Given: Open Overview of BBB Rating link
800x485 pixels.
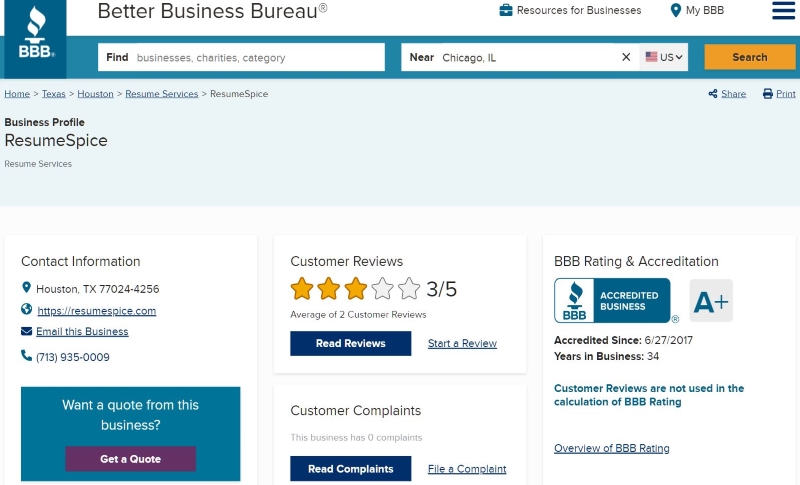Looking at the screenshot, I should coord(612,448).
